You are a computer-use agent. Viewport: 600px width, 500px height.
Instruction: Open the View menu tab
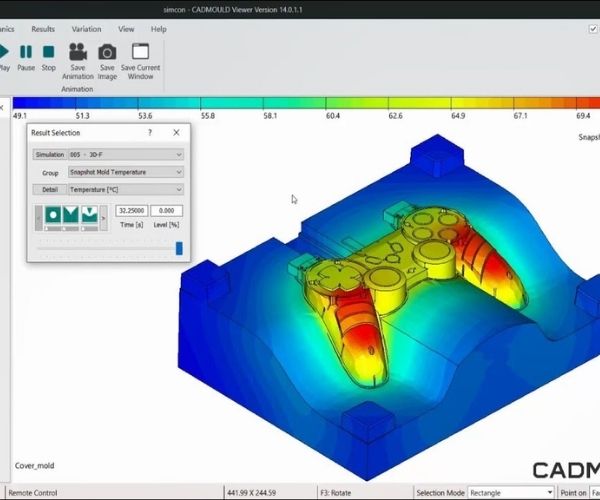point(126,29)
